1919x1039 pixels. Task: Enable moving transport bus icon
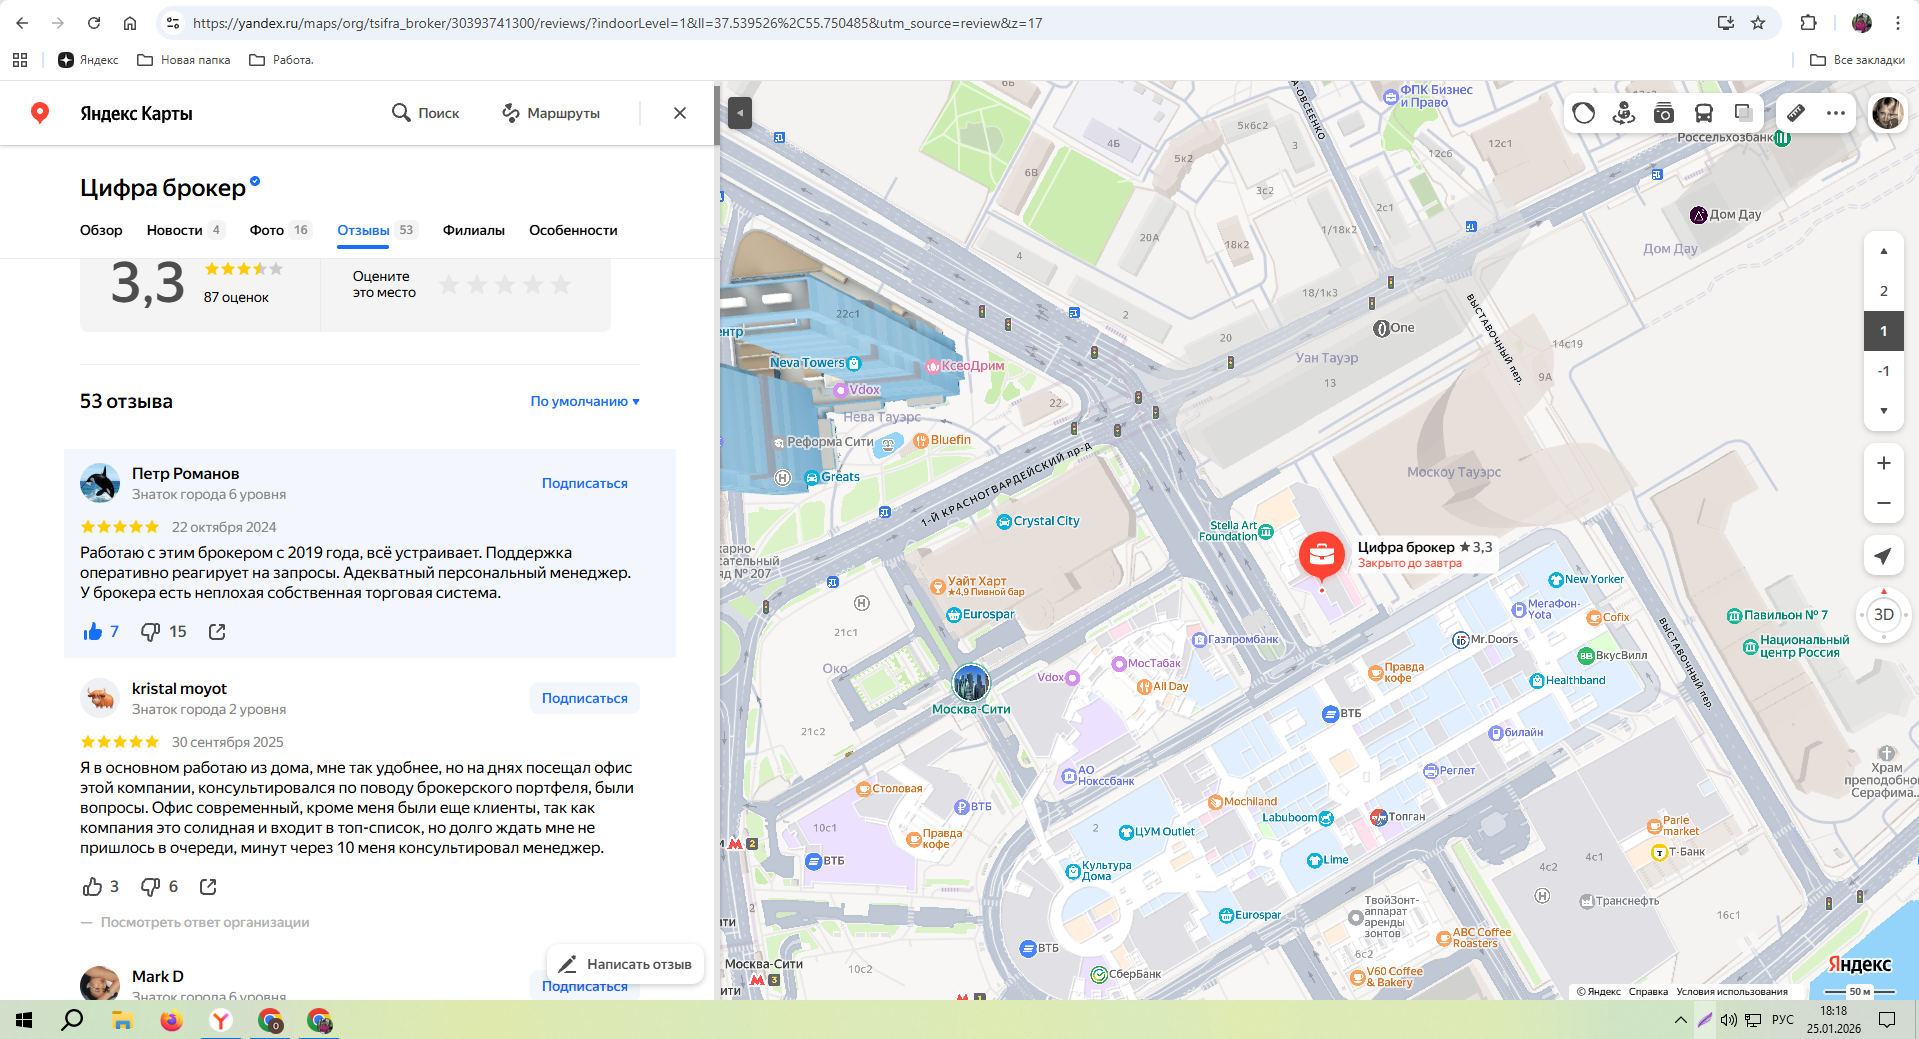pos(1703,113)
